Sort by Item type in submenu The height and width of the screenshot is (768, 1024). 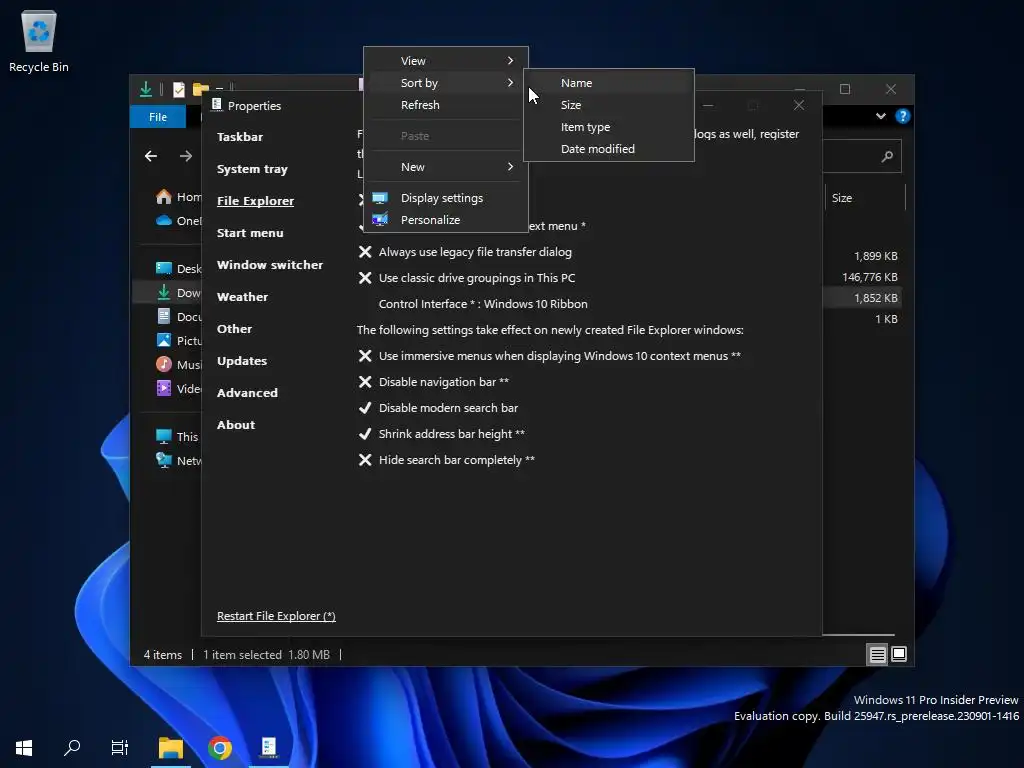[x=609, y=127]
